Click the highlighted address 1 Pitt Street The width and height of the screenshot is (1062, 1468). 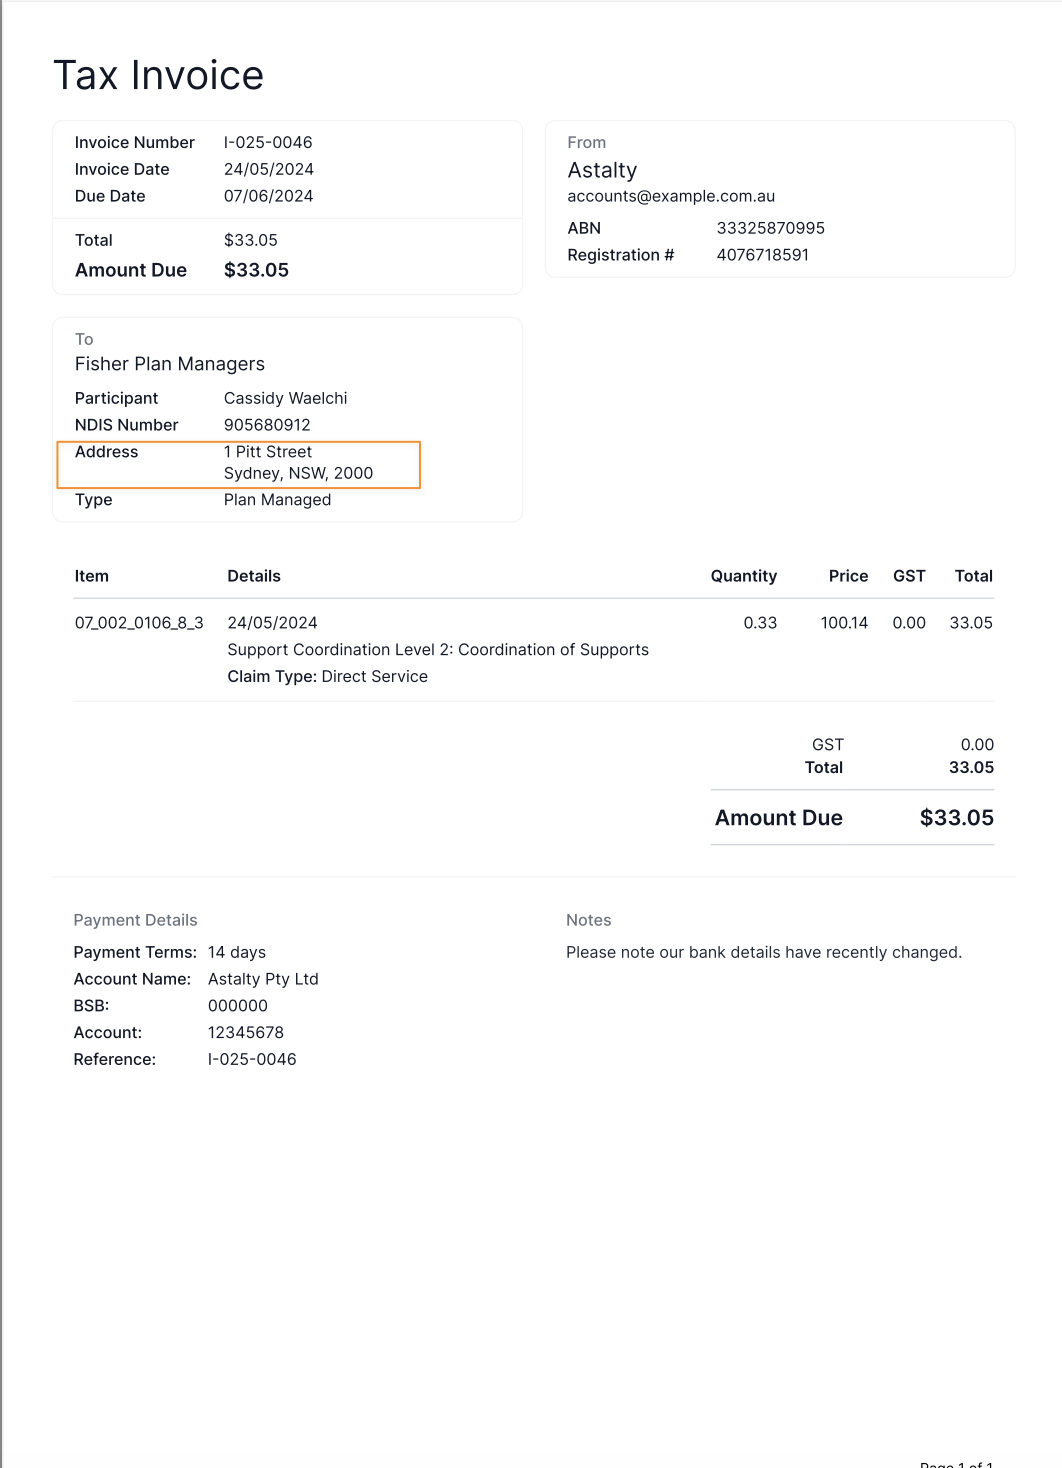coord(268,452)
